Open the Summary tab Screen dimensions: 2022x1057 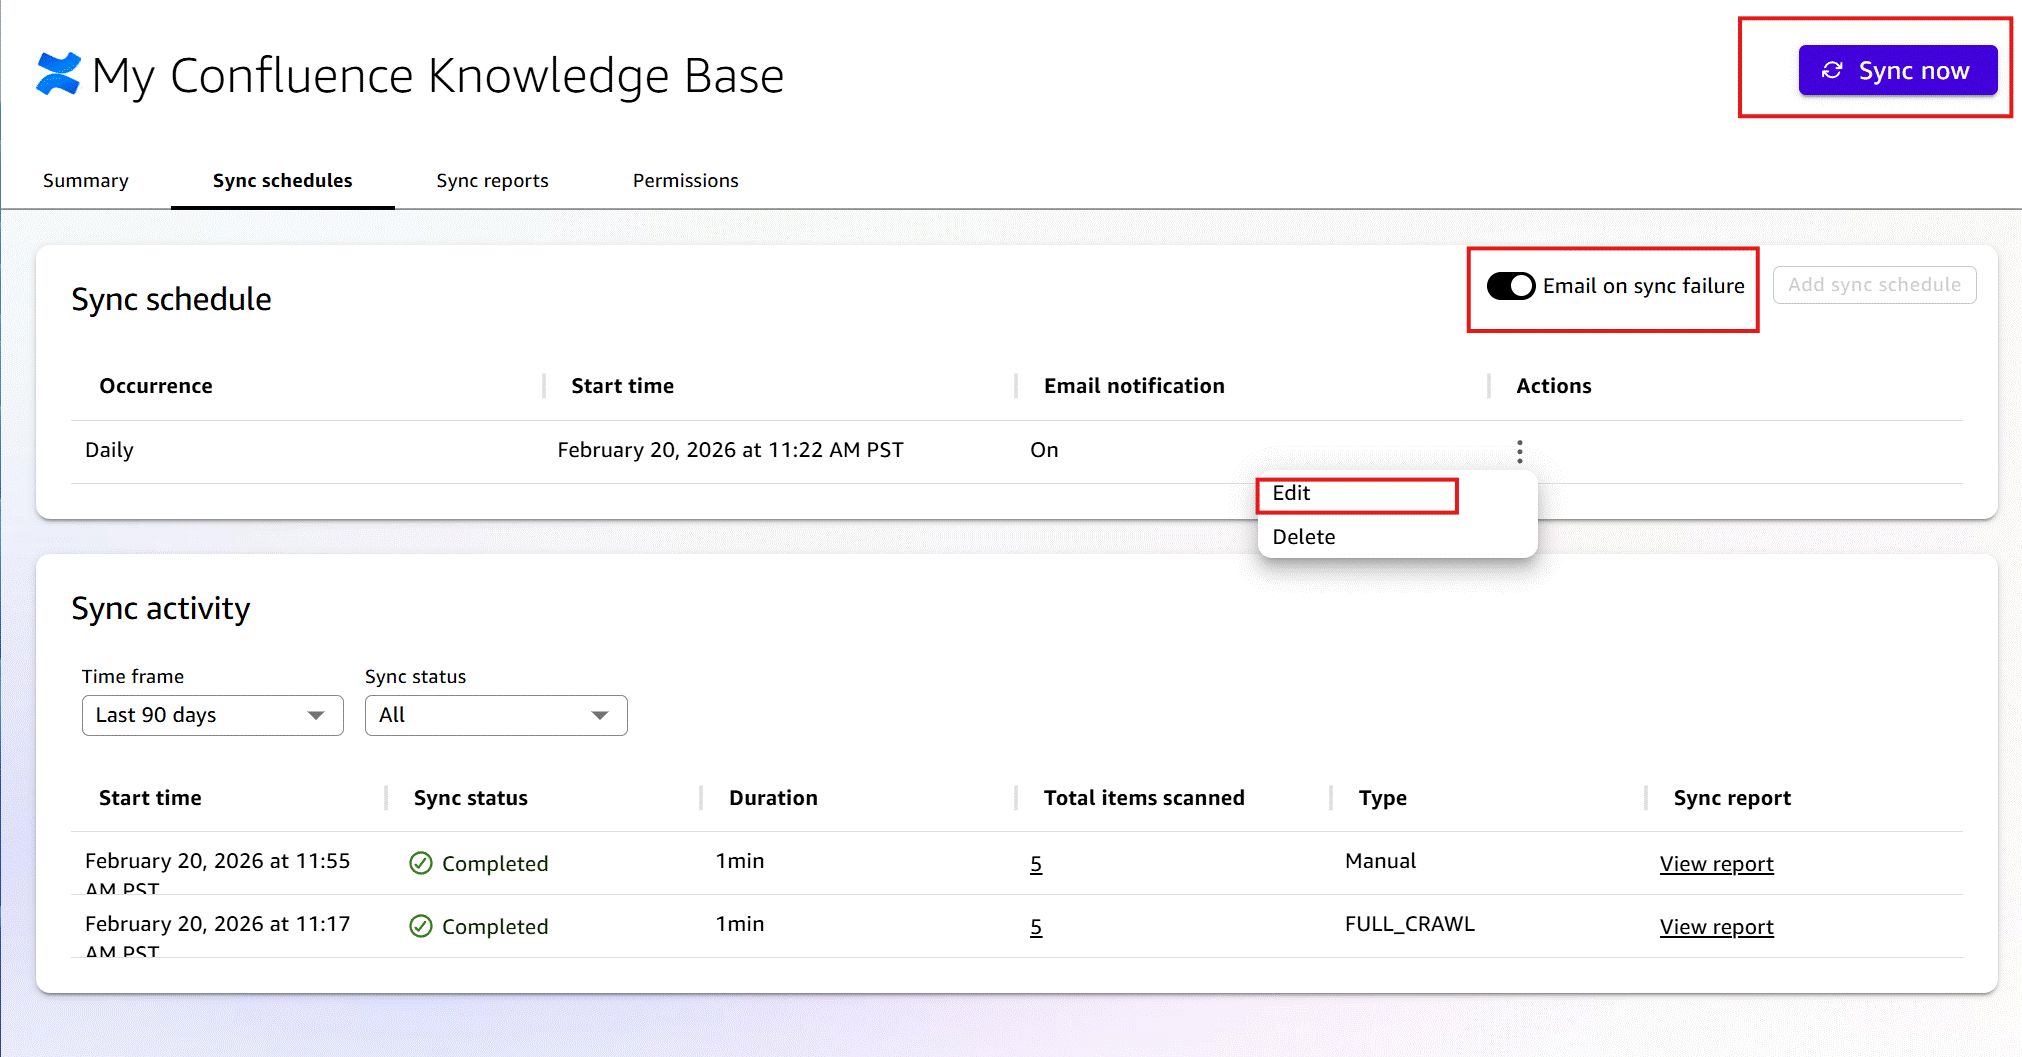coord(86,180)
